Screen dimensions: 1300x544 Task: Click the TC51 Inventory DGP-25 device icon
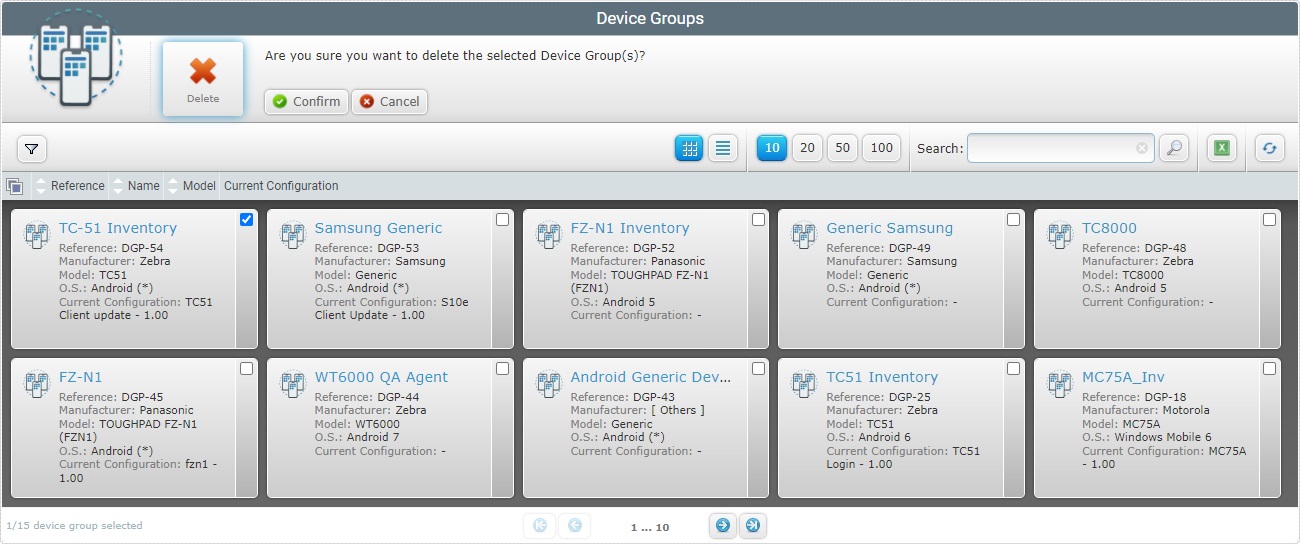pos(804,384)
